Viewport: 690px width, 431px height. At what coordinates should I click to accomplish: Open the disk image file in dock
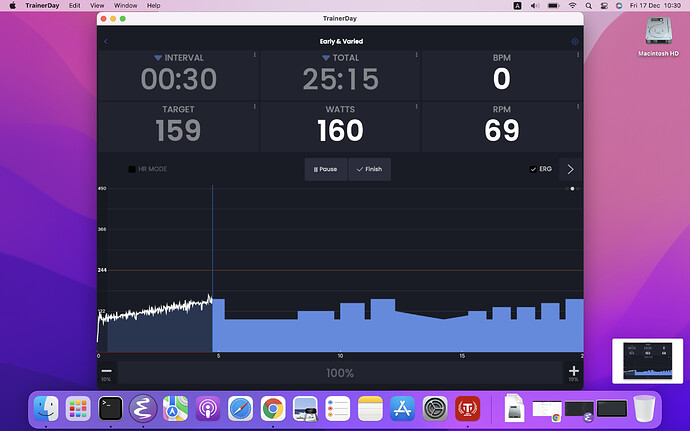(x=514, y=408)
